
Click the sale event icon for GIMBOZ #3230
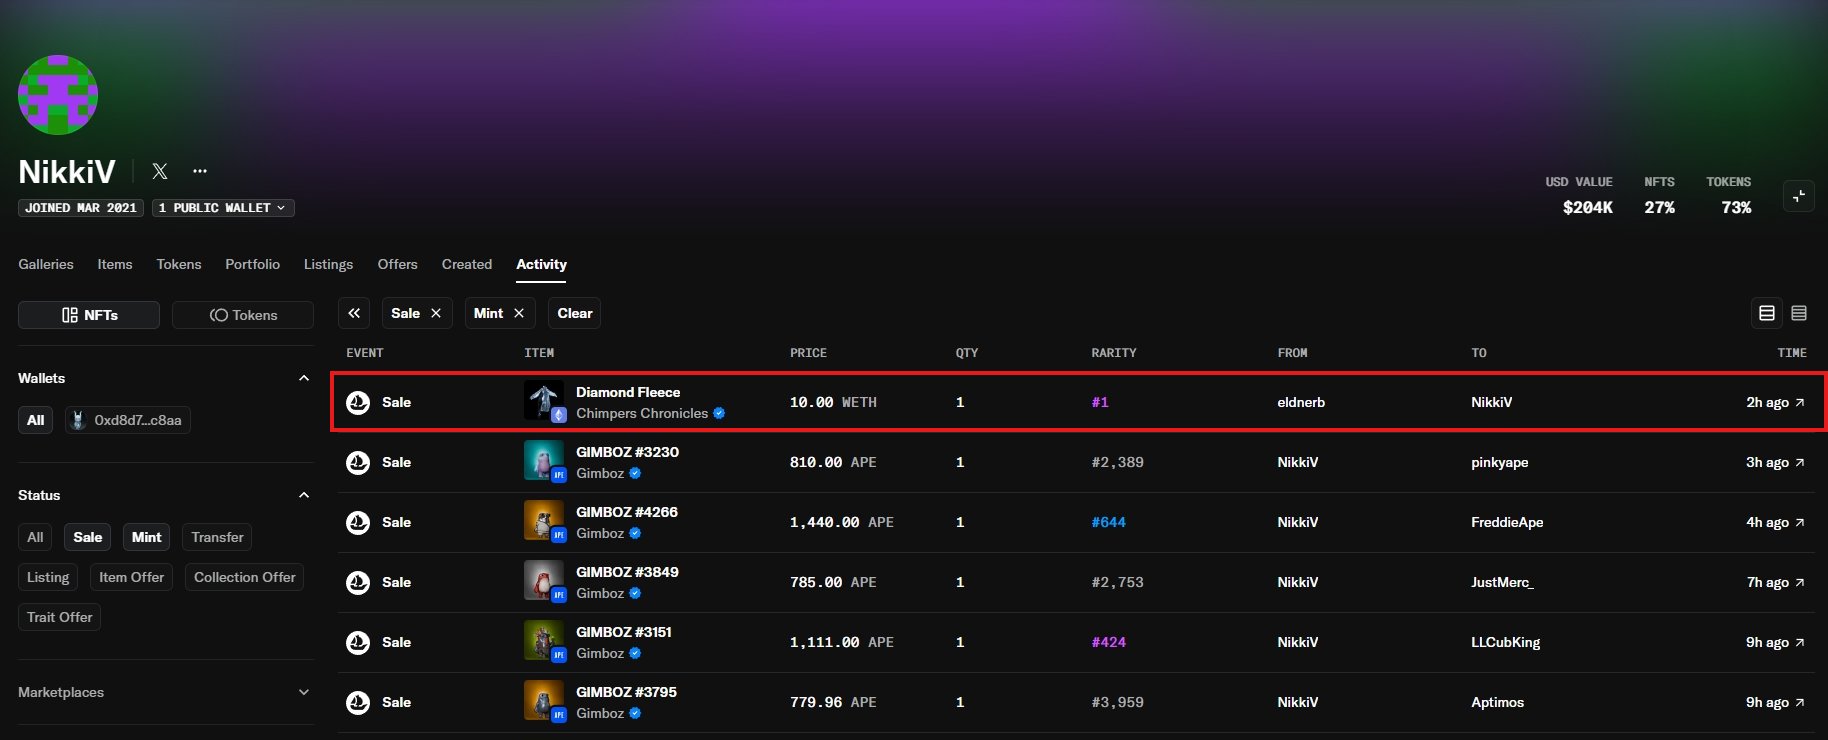pyautogui.click(x=358, y=462)
